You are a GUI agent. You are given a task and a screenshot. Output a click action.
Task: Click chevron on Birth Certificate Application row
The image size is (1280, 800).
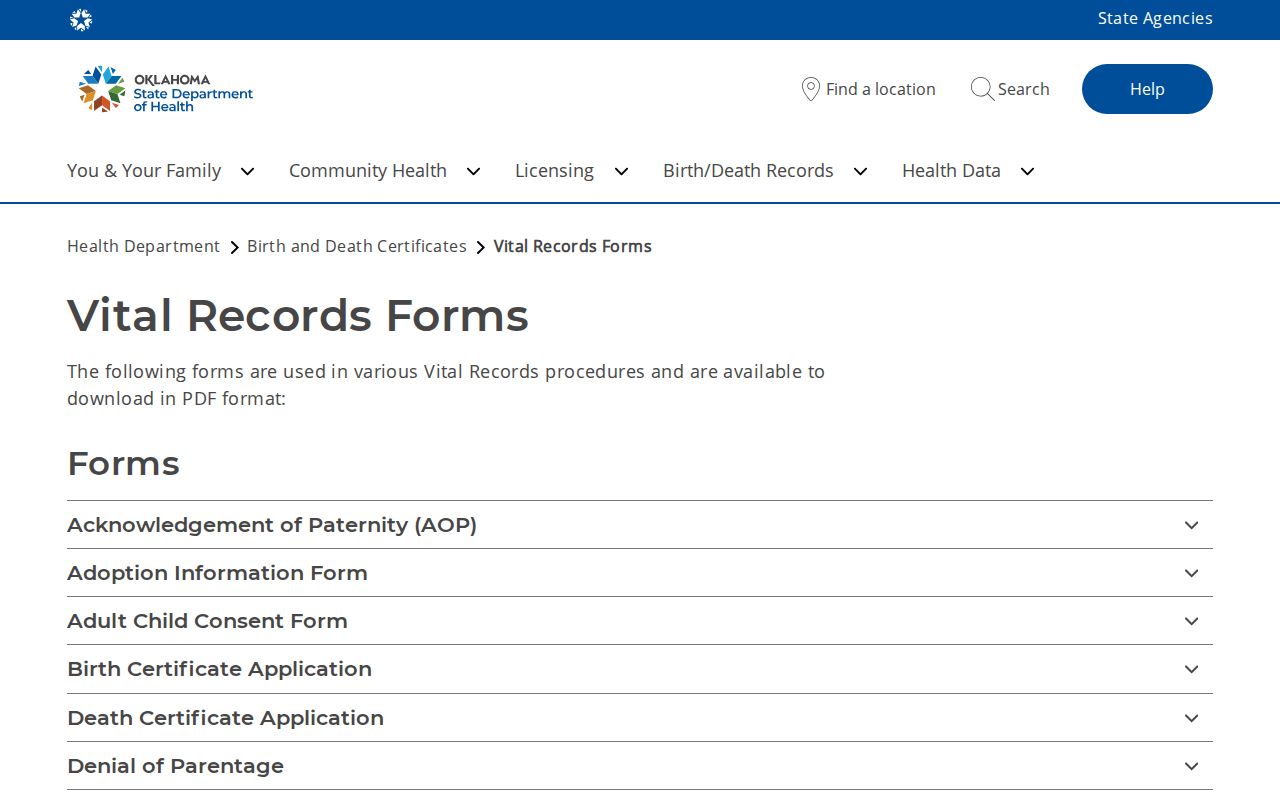1191,669
